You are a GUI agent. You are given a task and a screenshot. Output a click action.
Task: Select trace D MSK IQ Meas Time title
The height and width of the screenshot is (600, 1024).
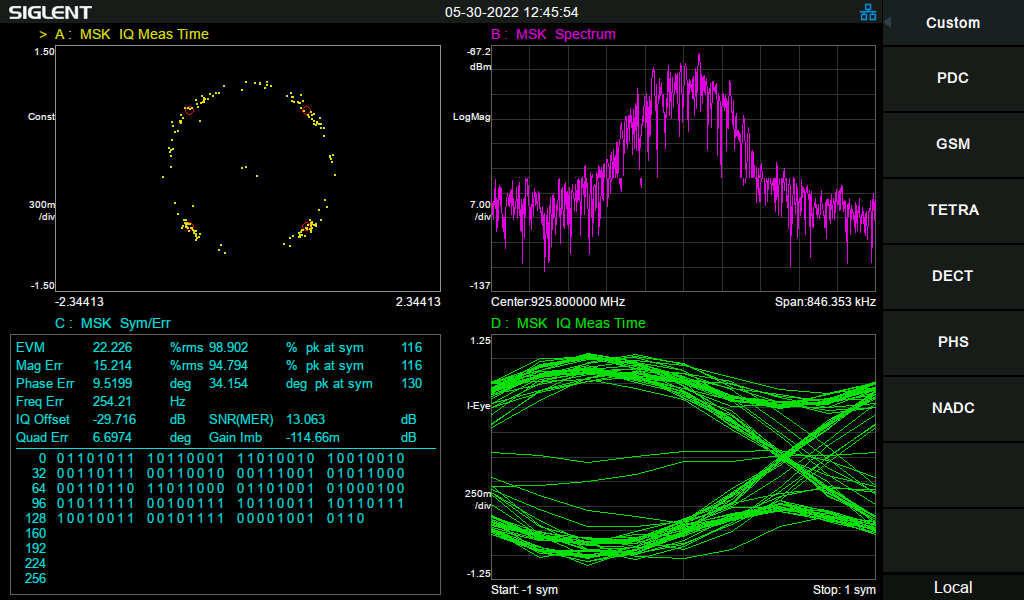pos(568,323)
